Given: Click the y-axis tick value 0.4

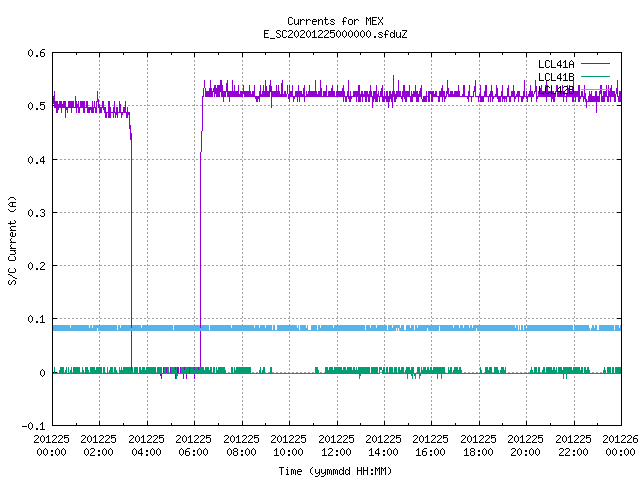Looking at the screenshot, I should pyautogui.click(x=37, y=160).
